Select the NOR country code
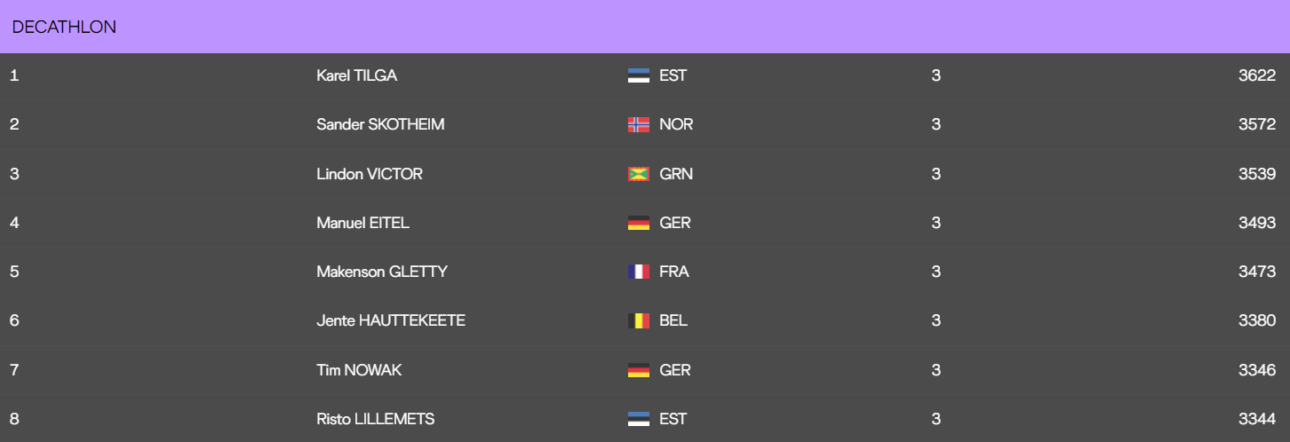Viewport: 1290px width, 442px height. [676, 124]
